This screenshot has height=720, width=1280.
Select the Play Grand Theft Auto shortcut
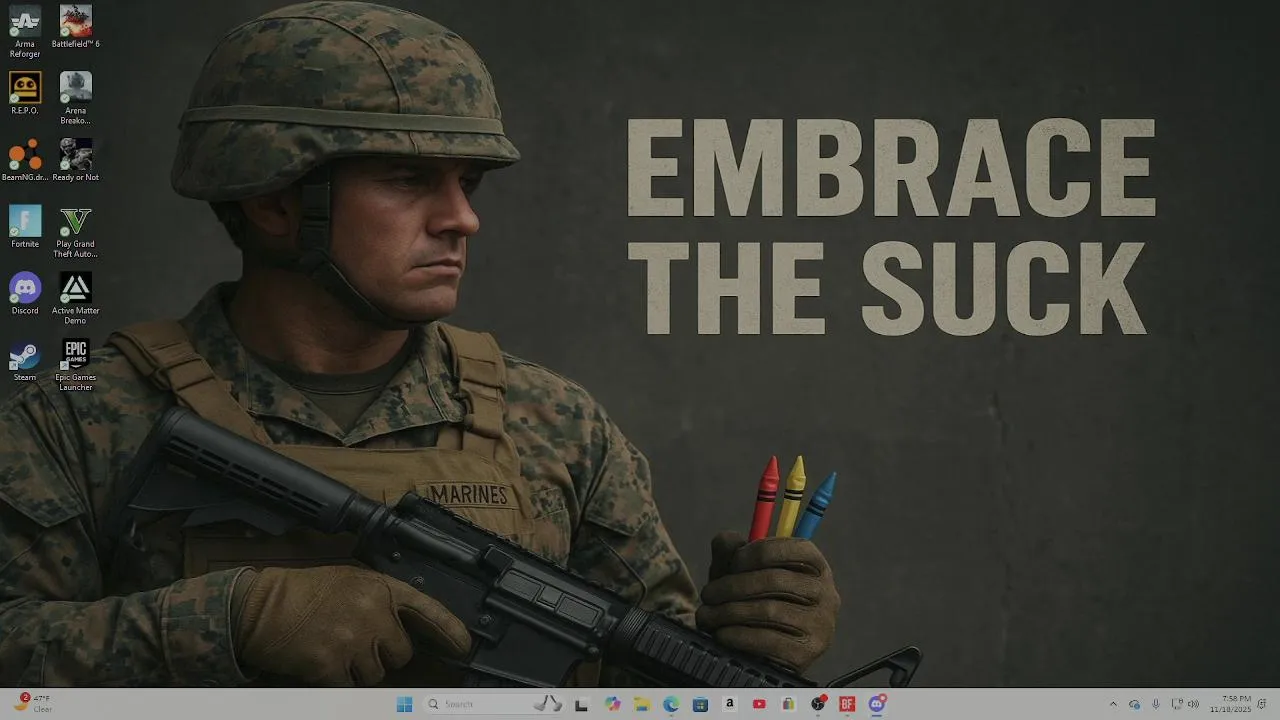(76, 232)
